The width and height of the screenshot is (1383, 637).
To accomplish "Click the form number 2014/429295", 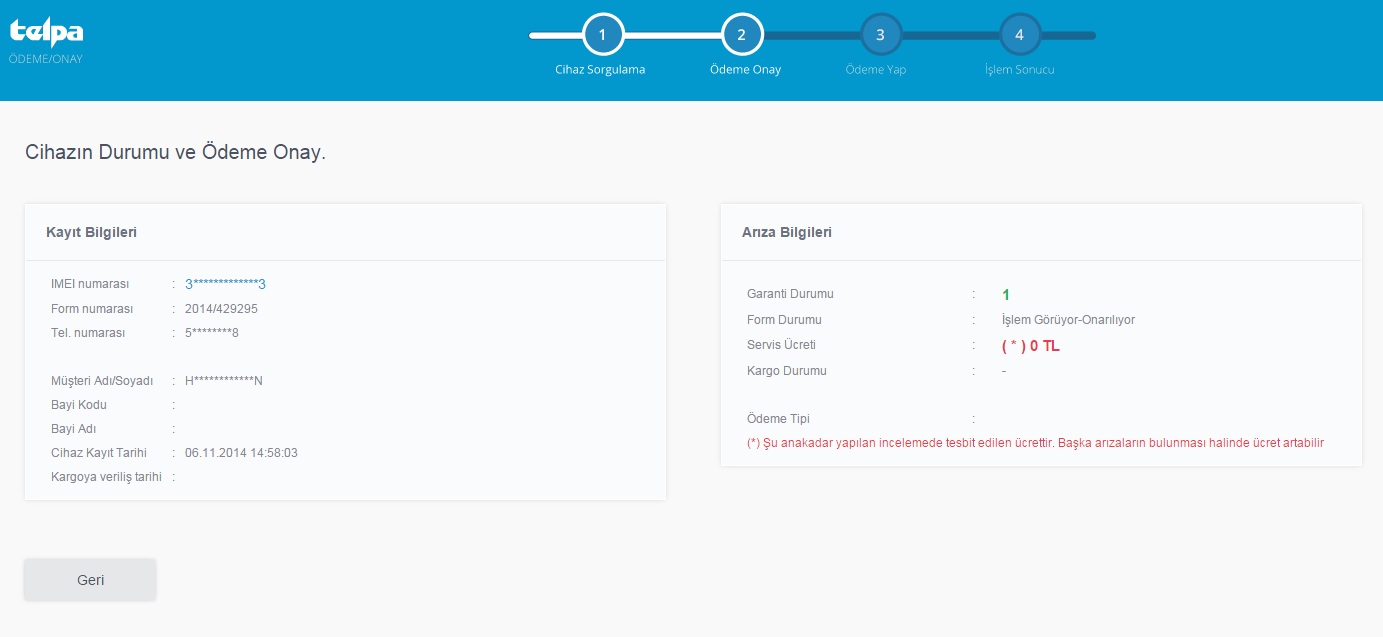I will [x=221, y=309].
